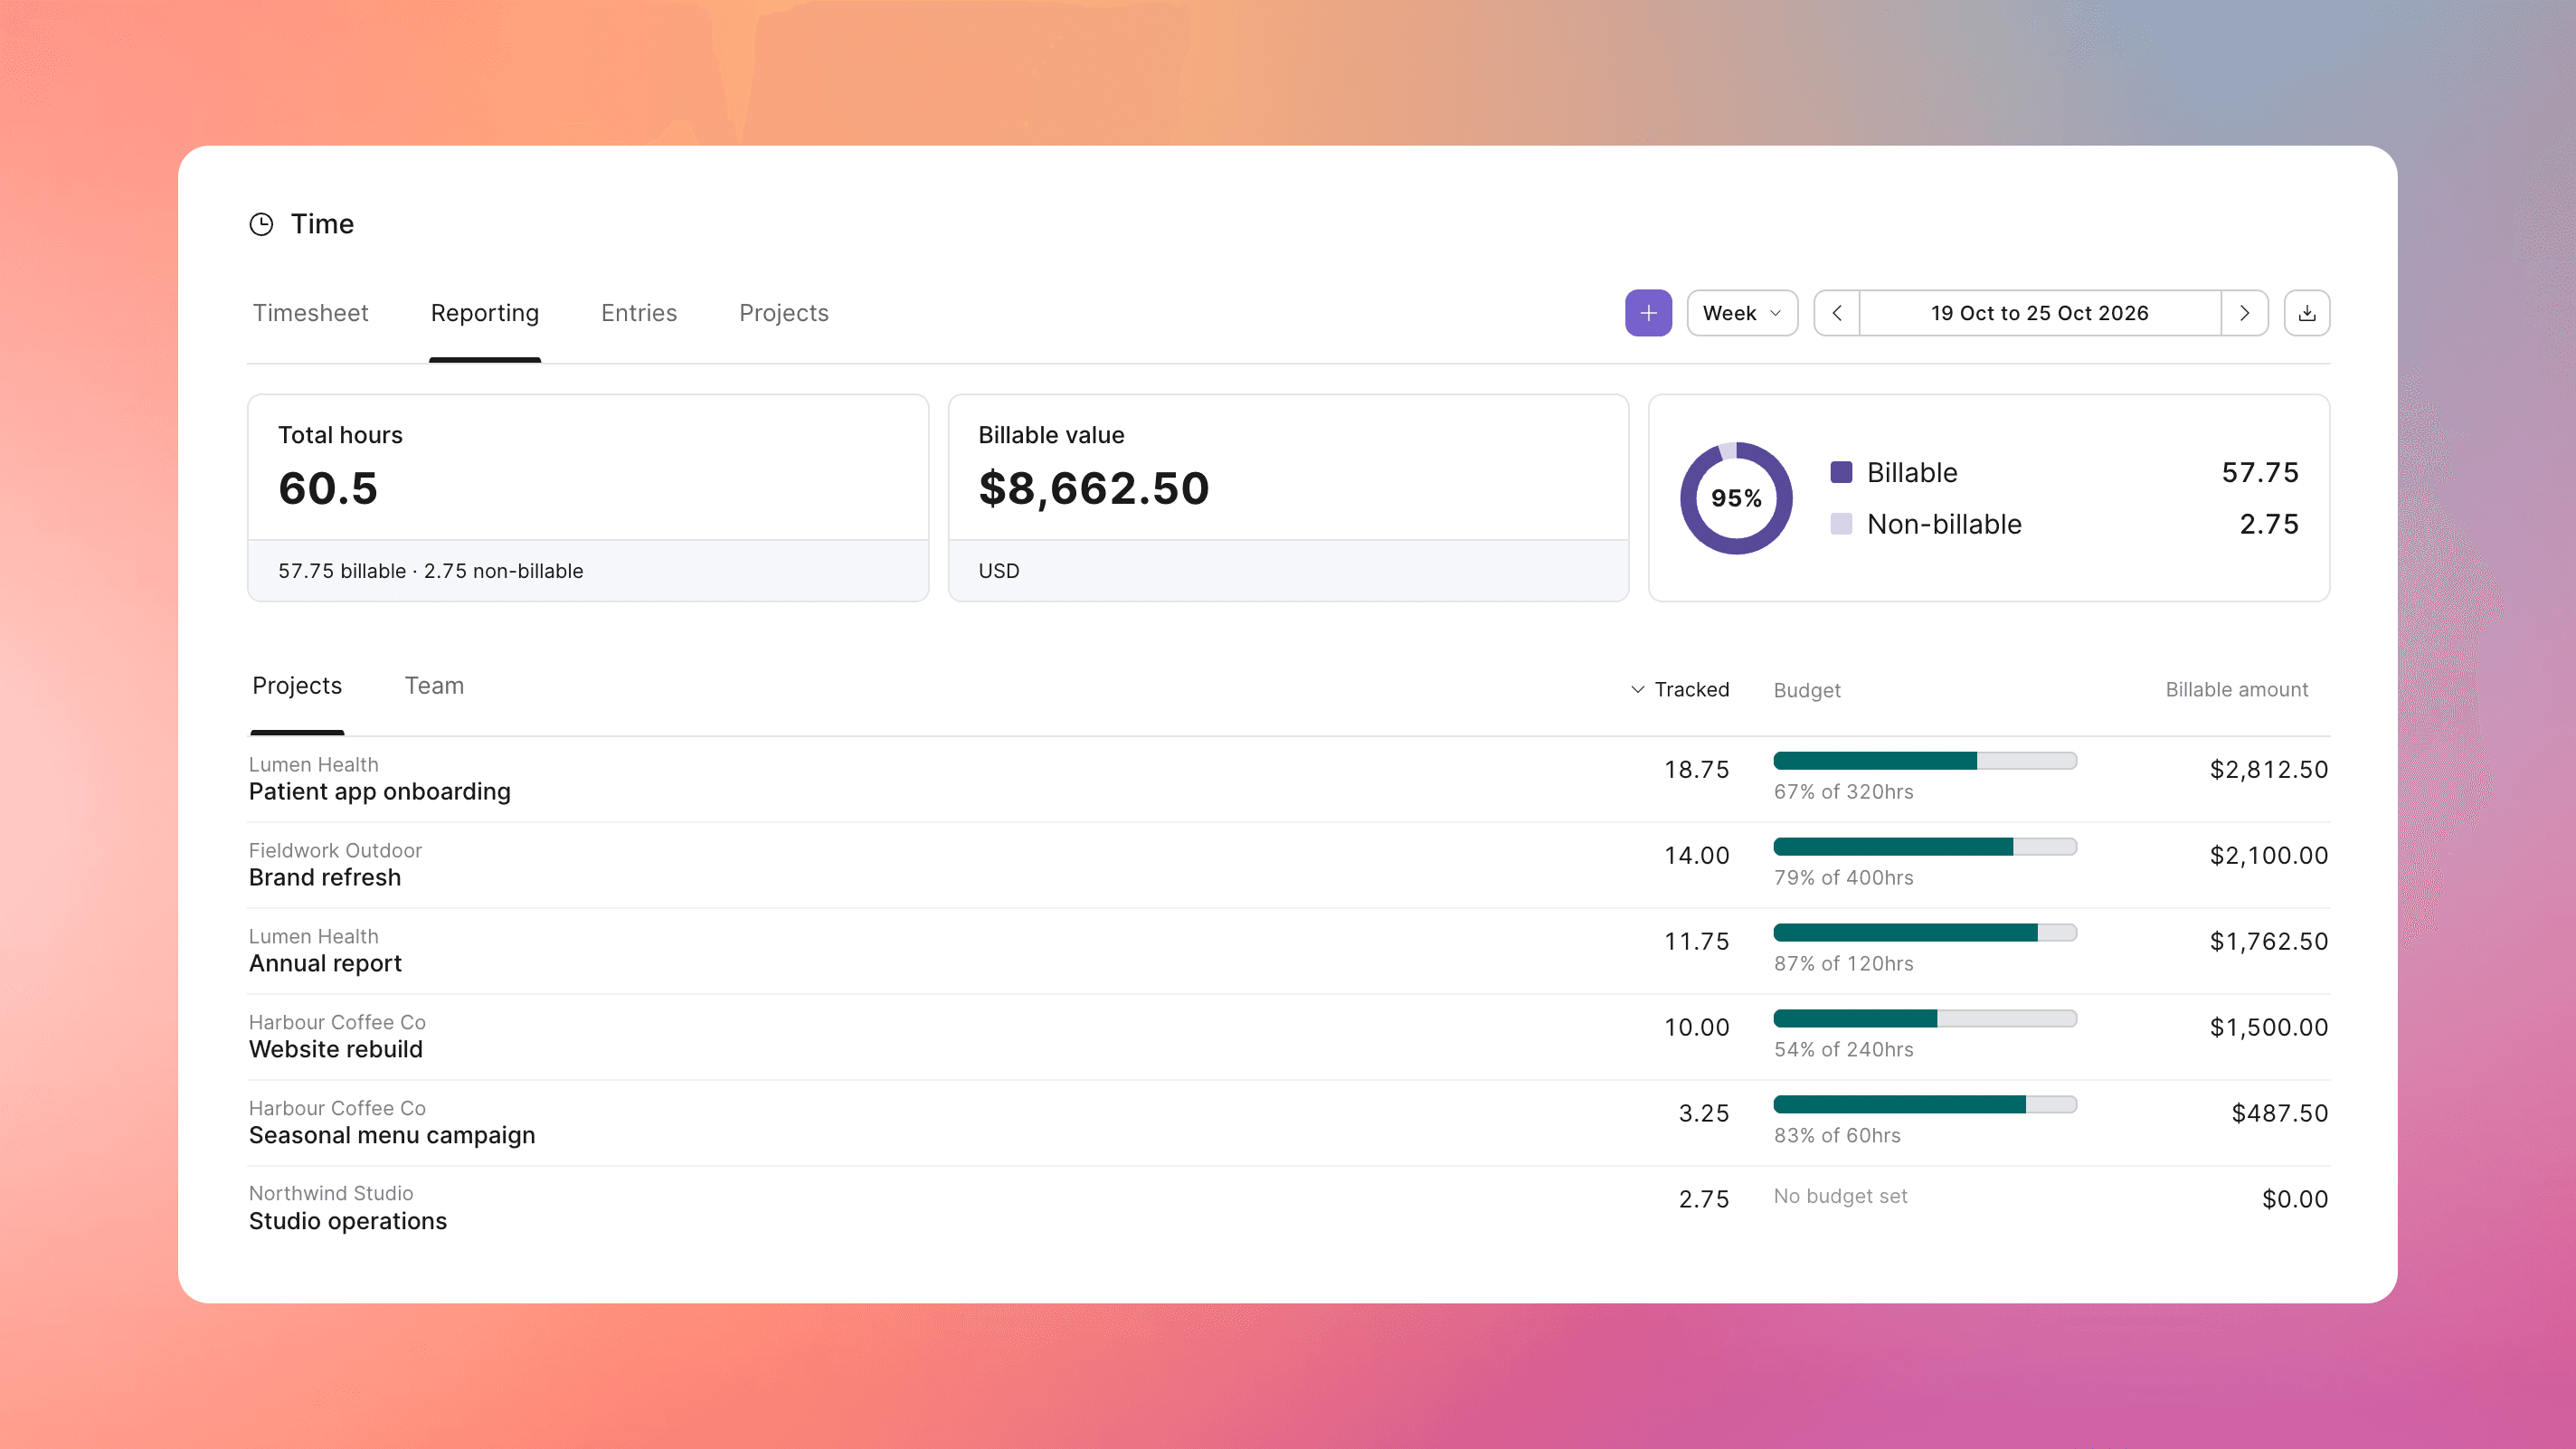Click the 95% billable donut chart

pyautogui.click(x=1736, y=498)
